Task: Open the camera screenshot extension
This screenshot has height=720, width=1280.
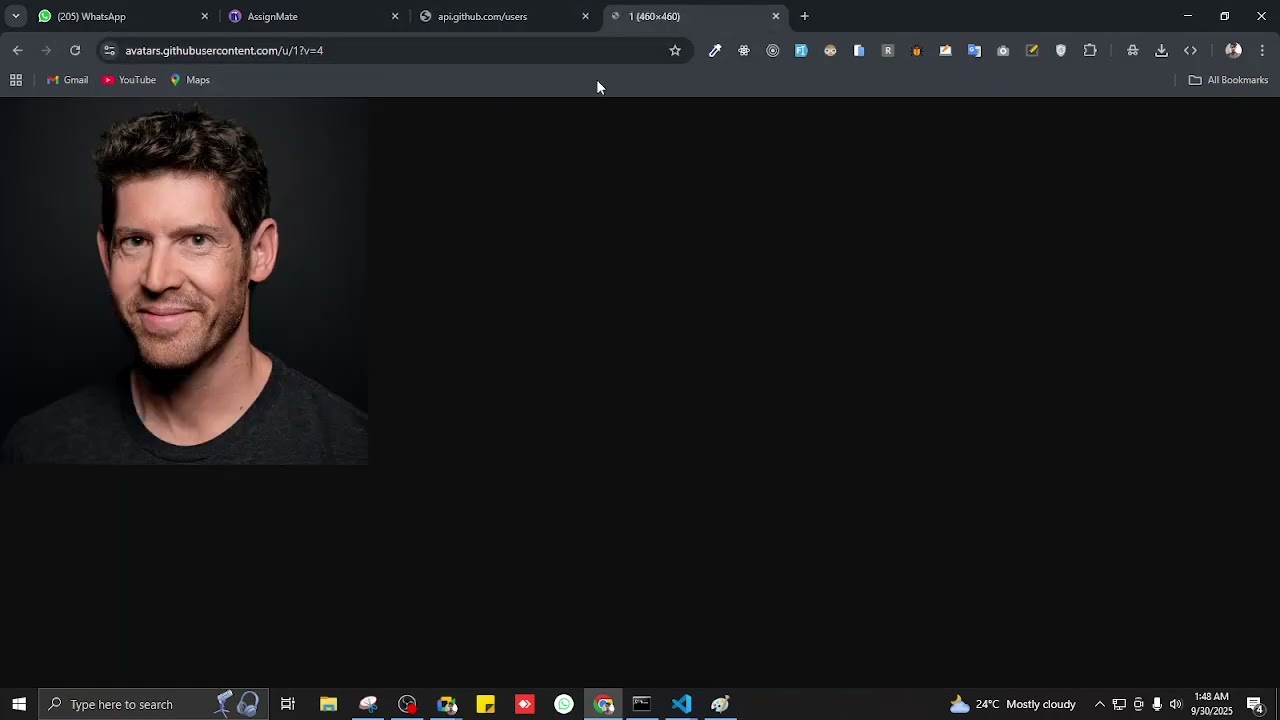Action: point(1003,50)
